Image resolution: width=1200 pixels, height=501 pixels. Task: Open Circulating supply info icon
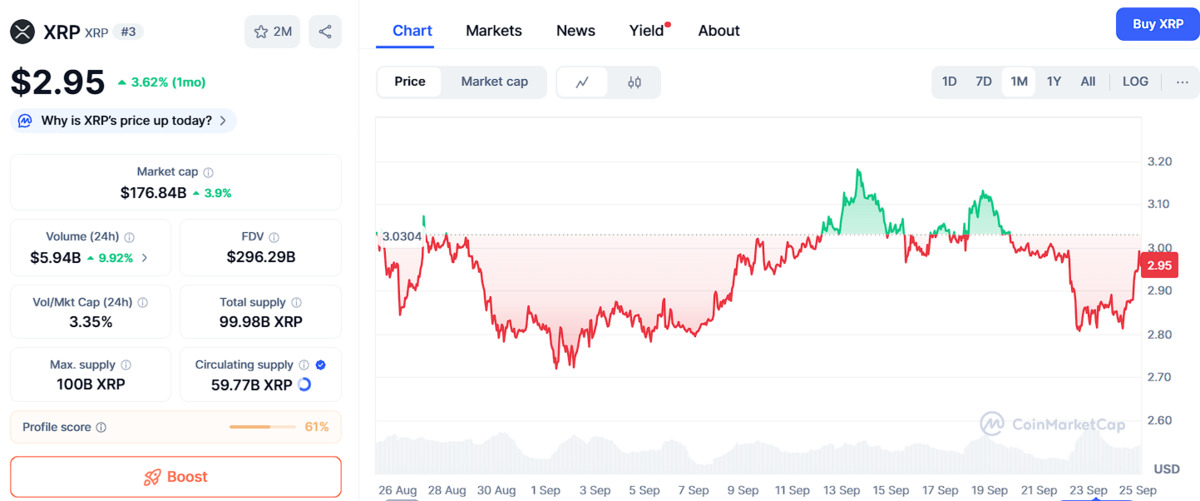click(x=304, y=366)
